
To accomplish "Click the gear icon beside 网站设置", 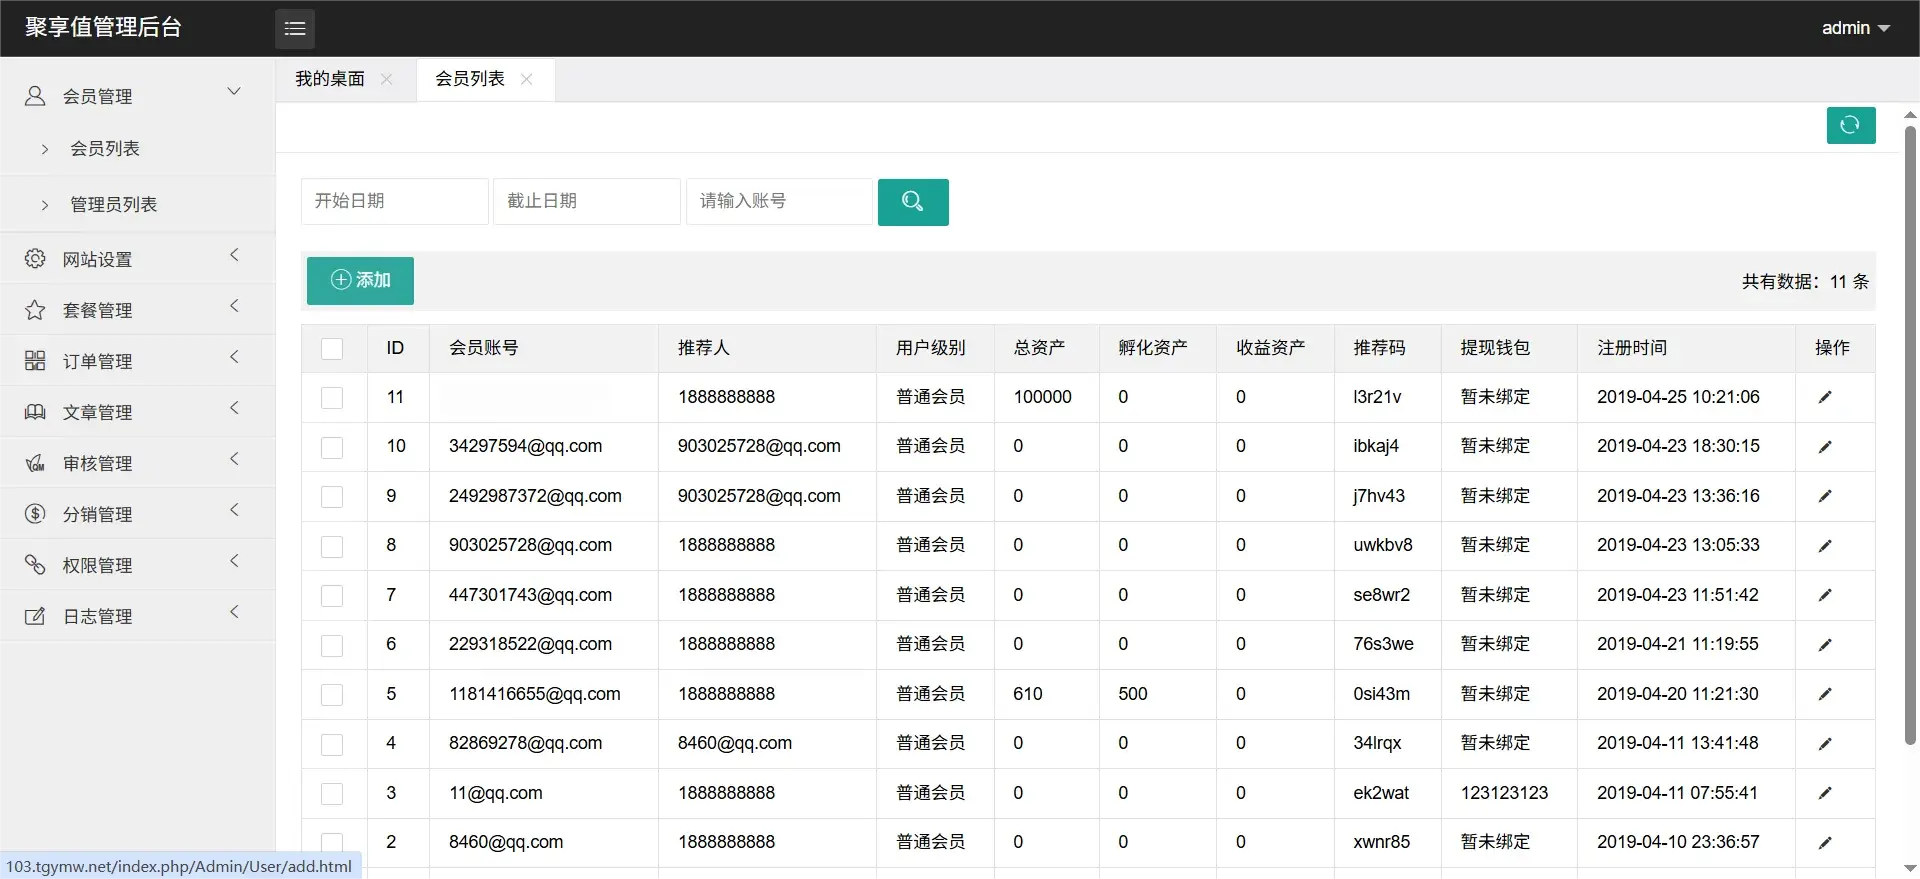I will point(35,259).
